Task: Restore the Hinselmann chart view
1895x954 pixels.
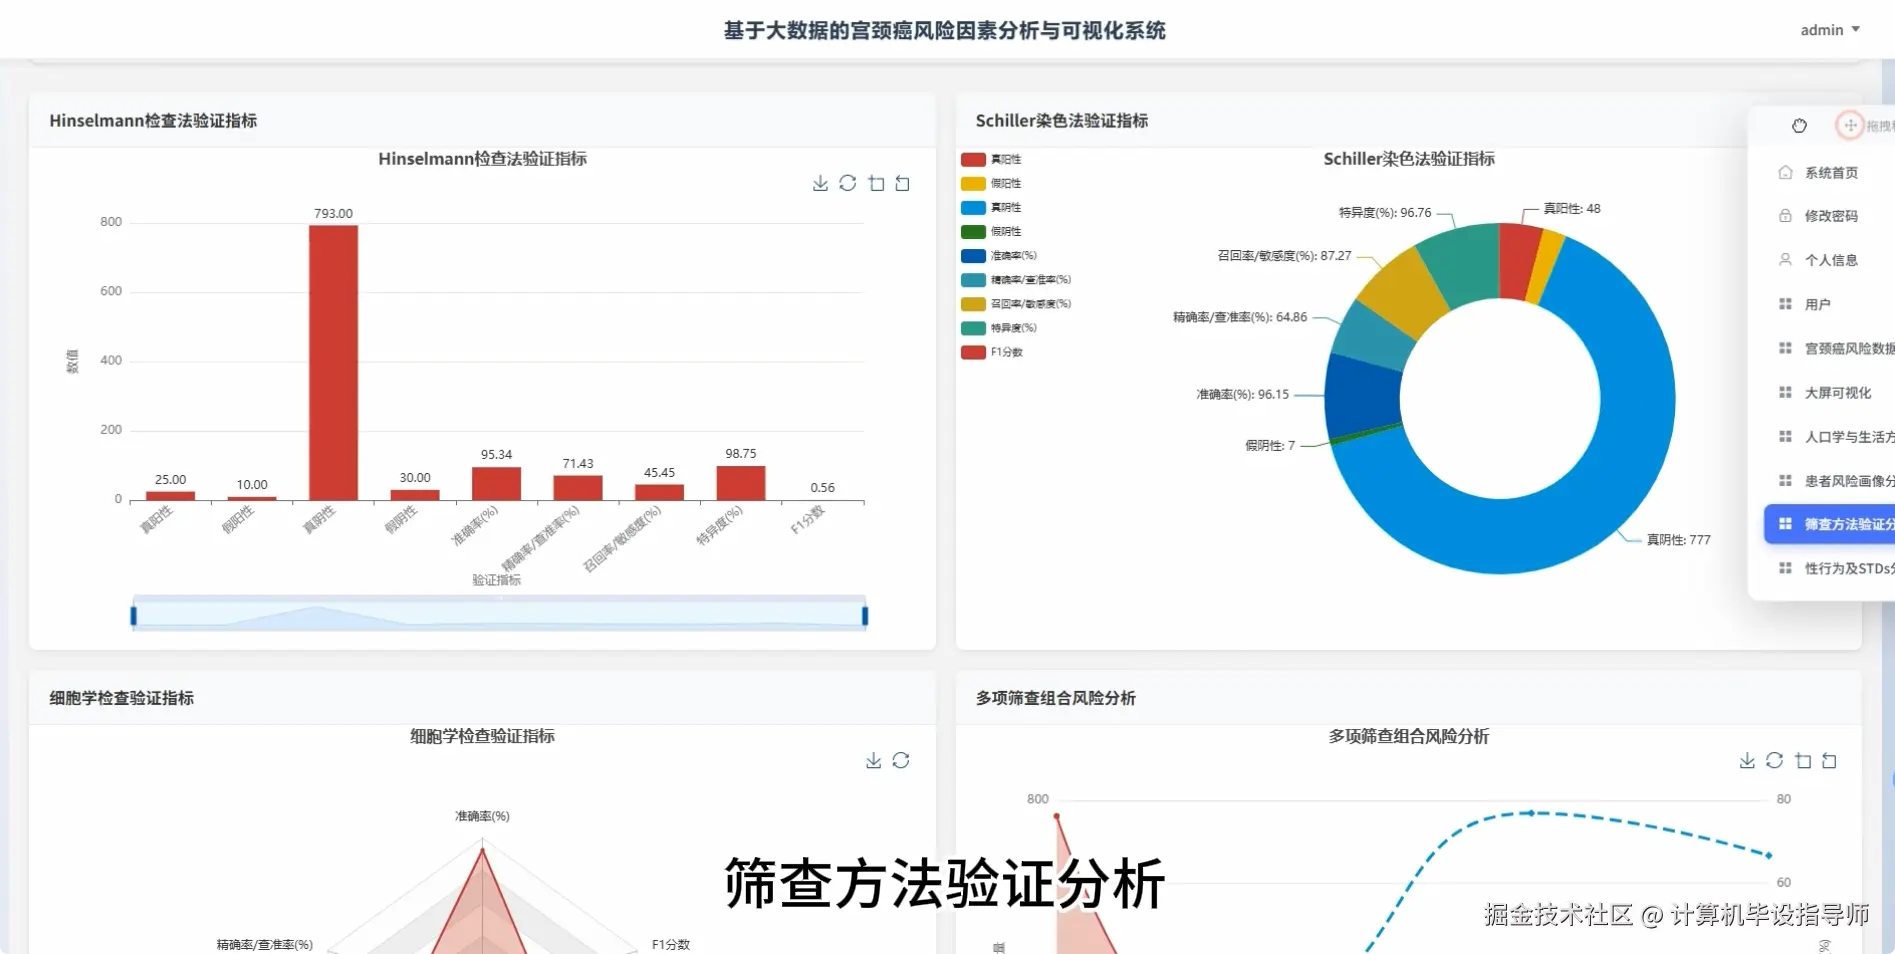Action: (x=848, y=183)
